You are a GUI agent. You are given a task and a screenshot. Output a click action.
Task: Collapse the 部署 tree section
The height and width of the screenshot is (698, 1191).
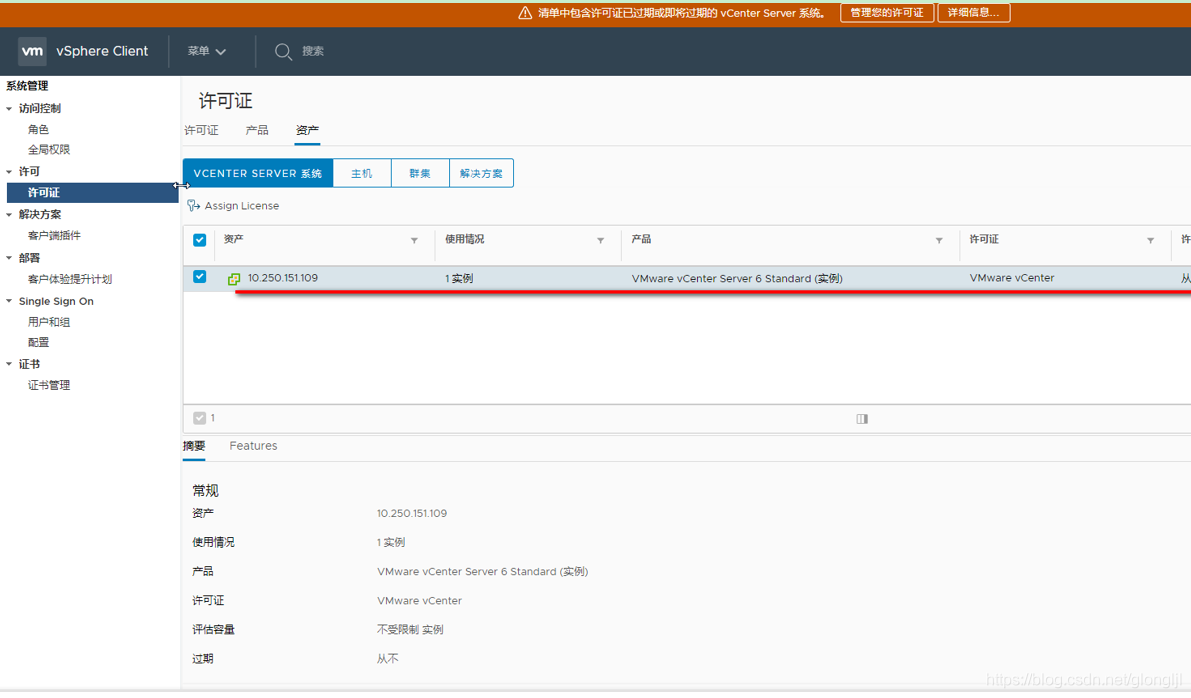coord(9,258)
